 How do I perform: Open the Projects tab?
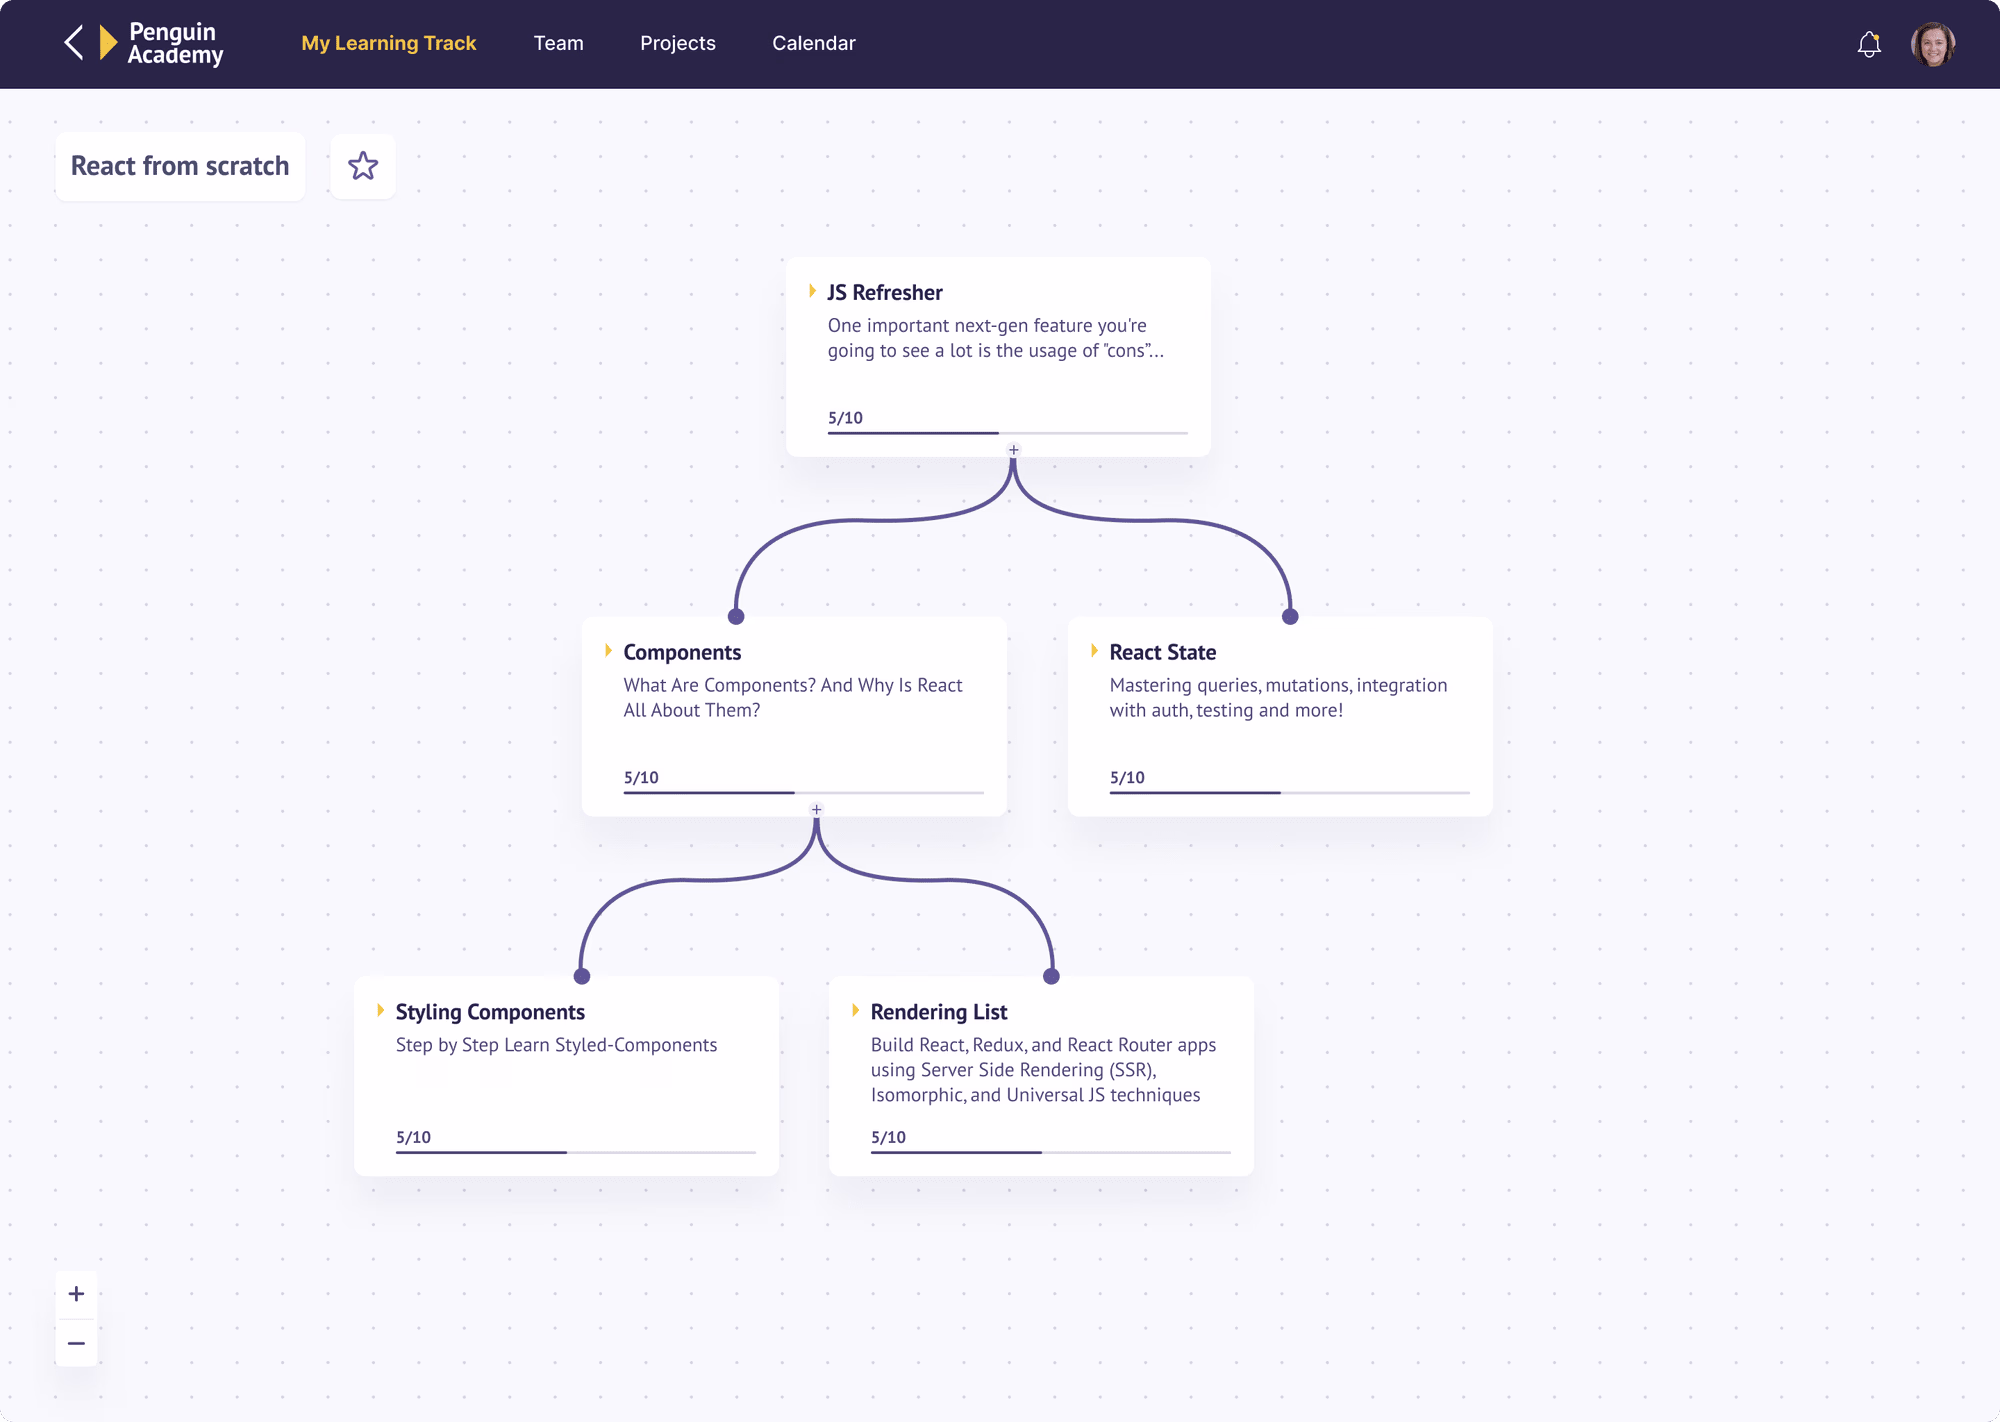pyautogui.click(x=677, y=43)
